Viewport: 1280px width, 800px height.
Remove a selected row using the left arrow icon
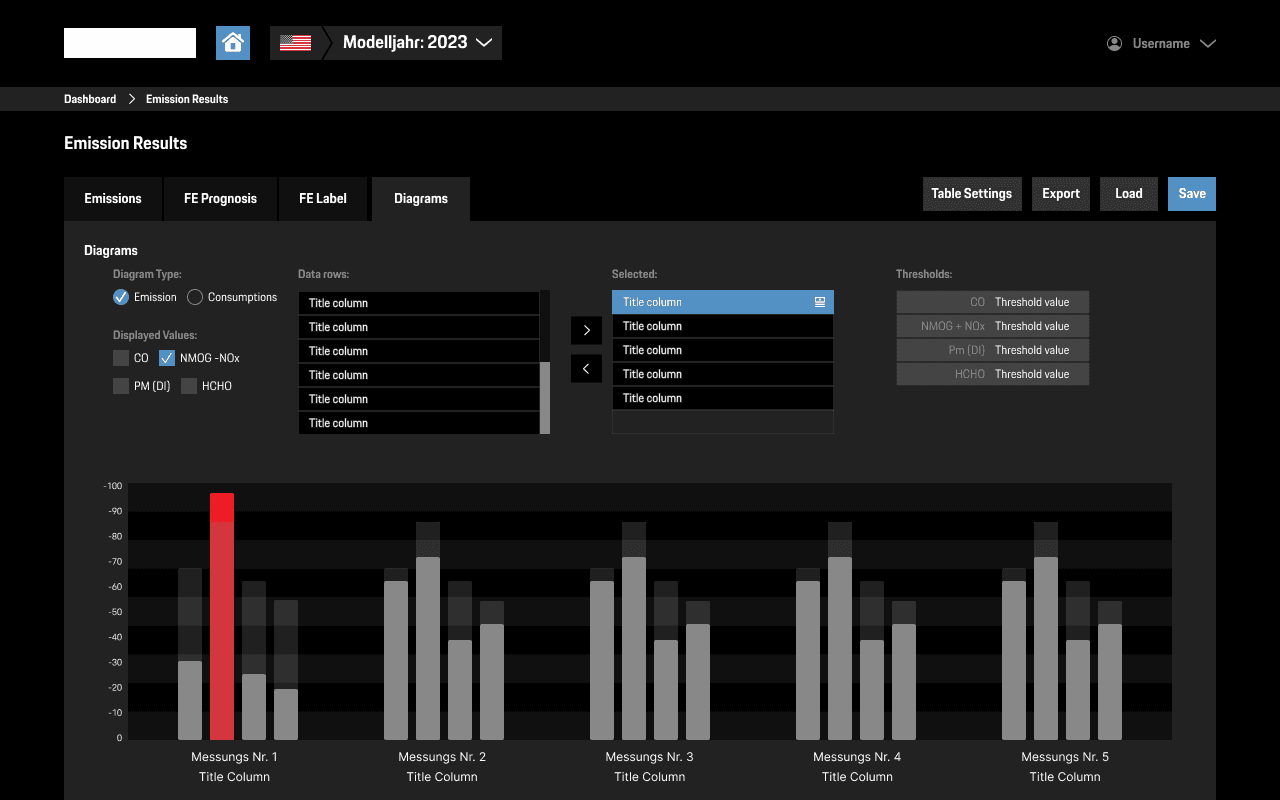[586, 368]
